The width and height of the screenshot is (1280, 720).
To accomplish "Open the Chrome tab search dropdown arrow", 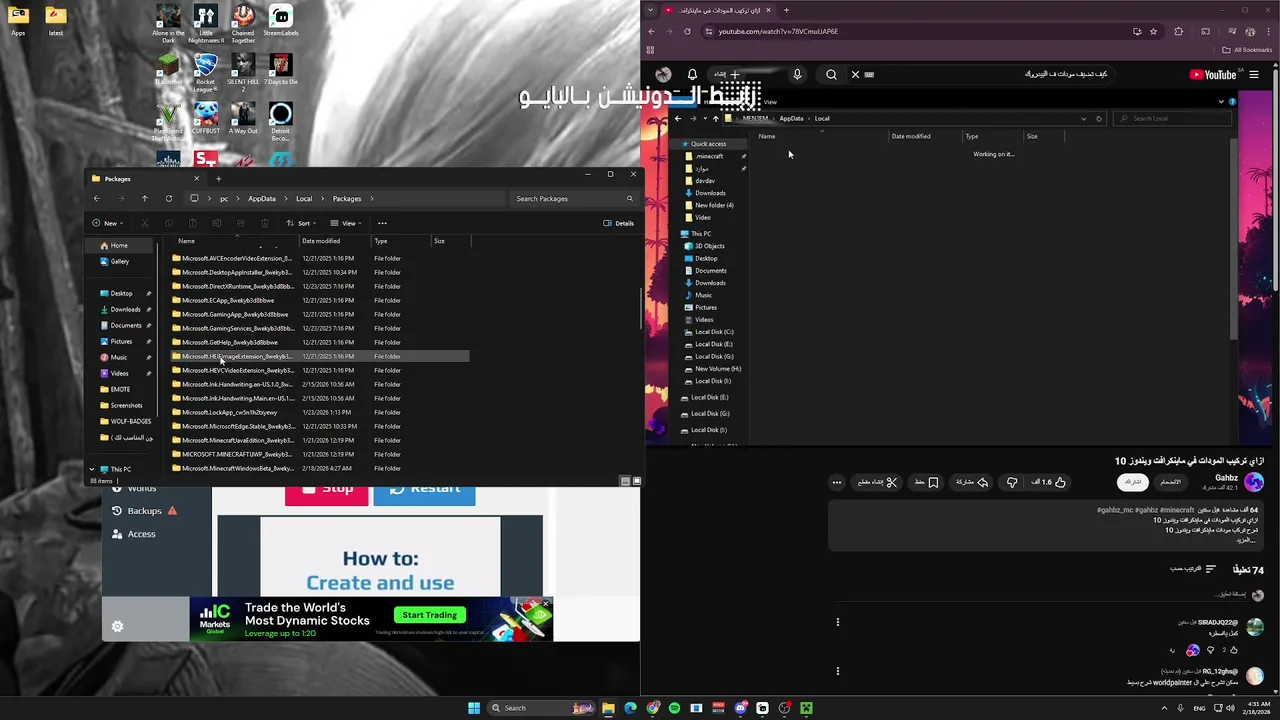I will tap(651, 10).
